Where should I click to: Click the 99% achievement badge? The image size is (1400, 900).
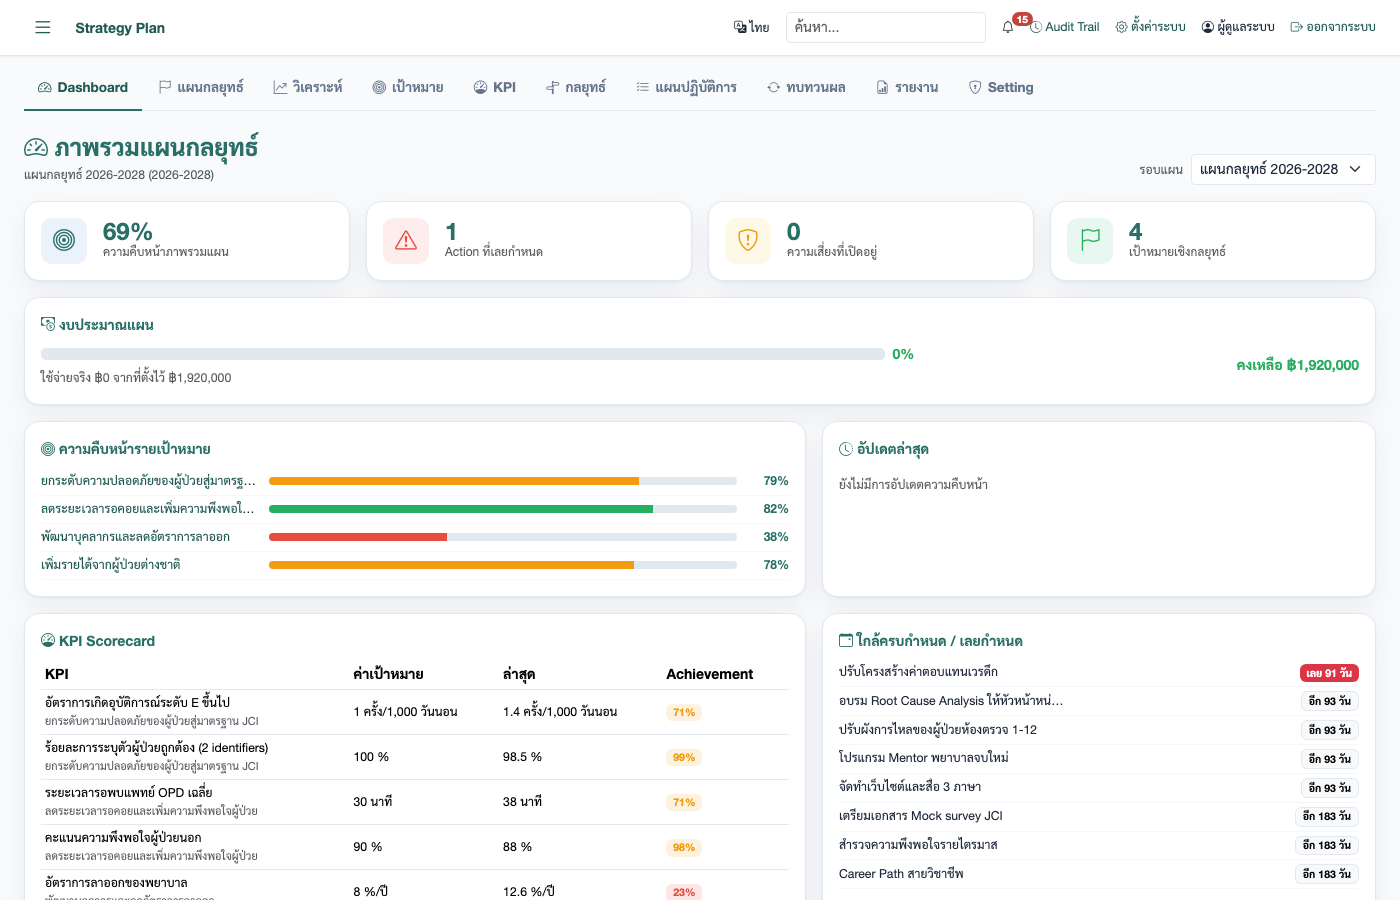pyautogui.click(x=684, y=757)
